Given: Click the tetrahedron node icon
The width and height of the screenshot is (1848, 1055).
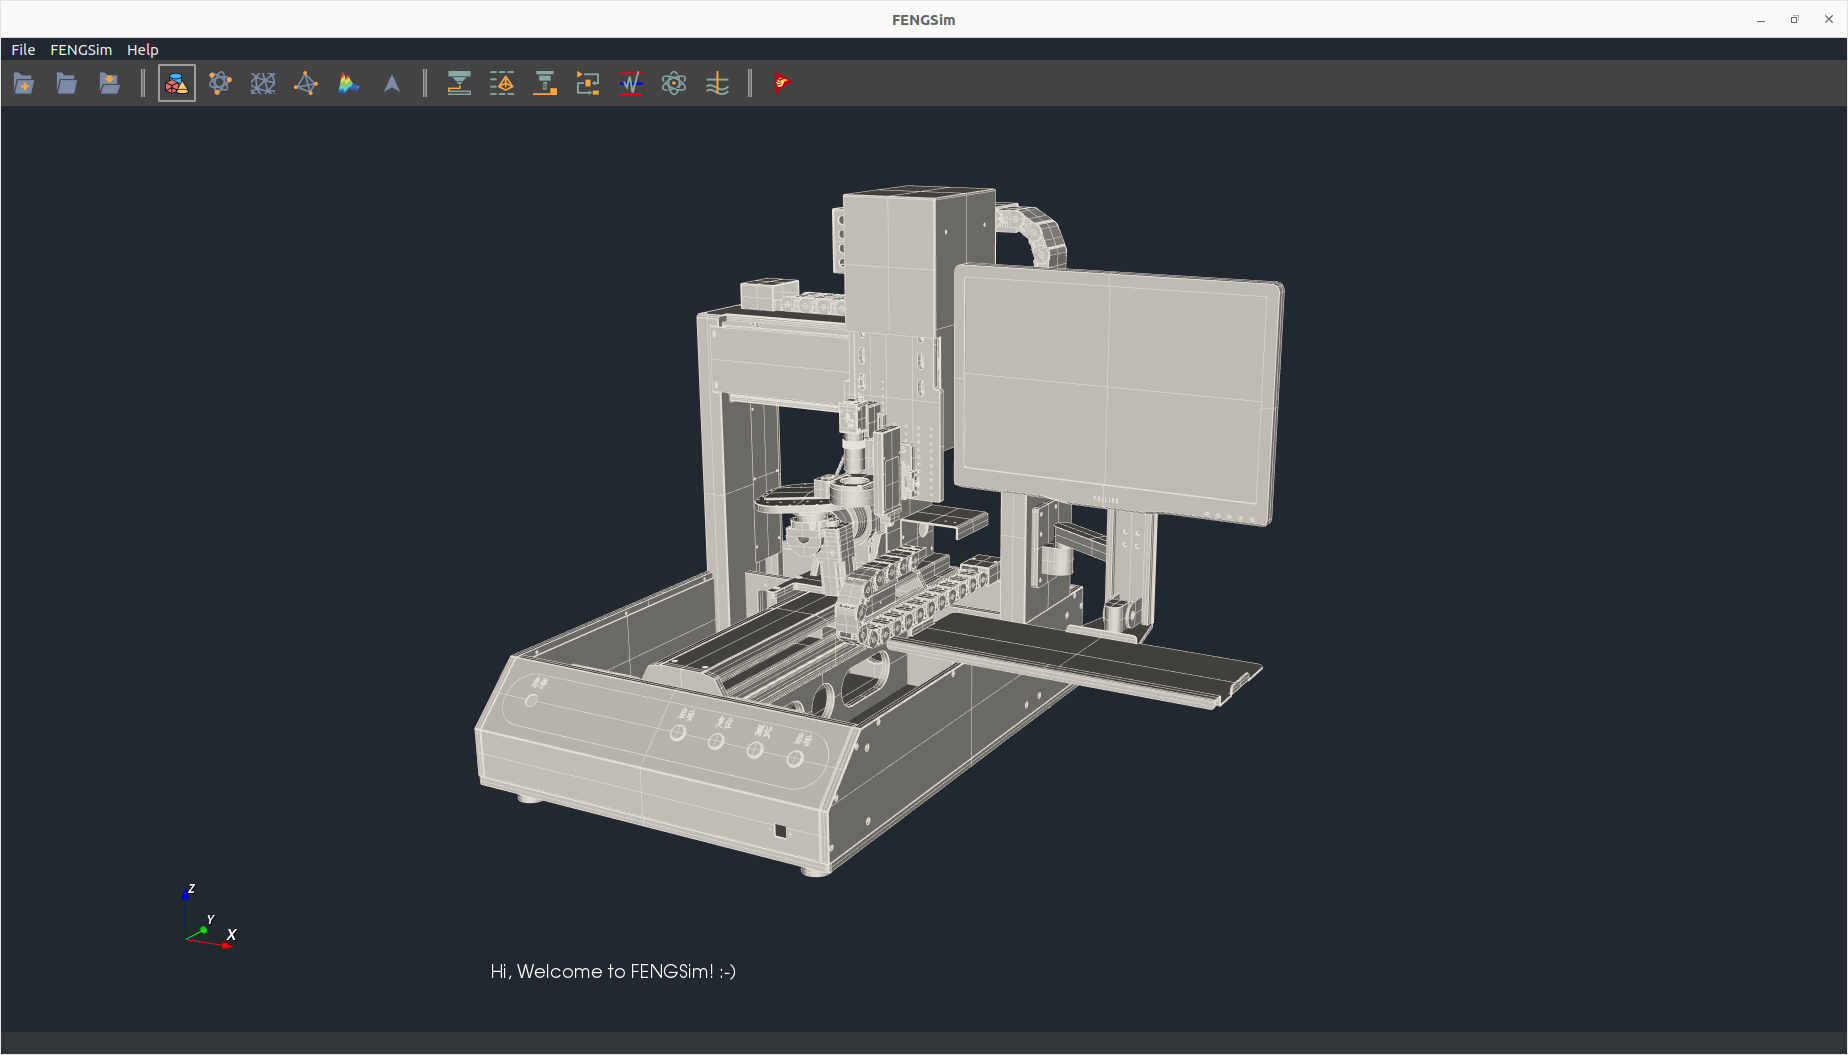Looking at the screenshot, I should pos(306,84).
